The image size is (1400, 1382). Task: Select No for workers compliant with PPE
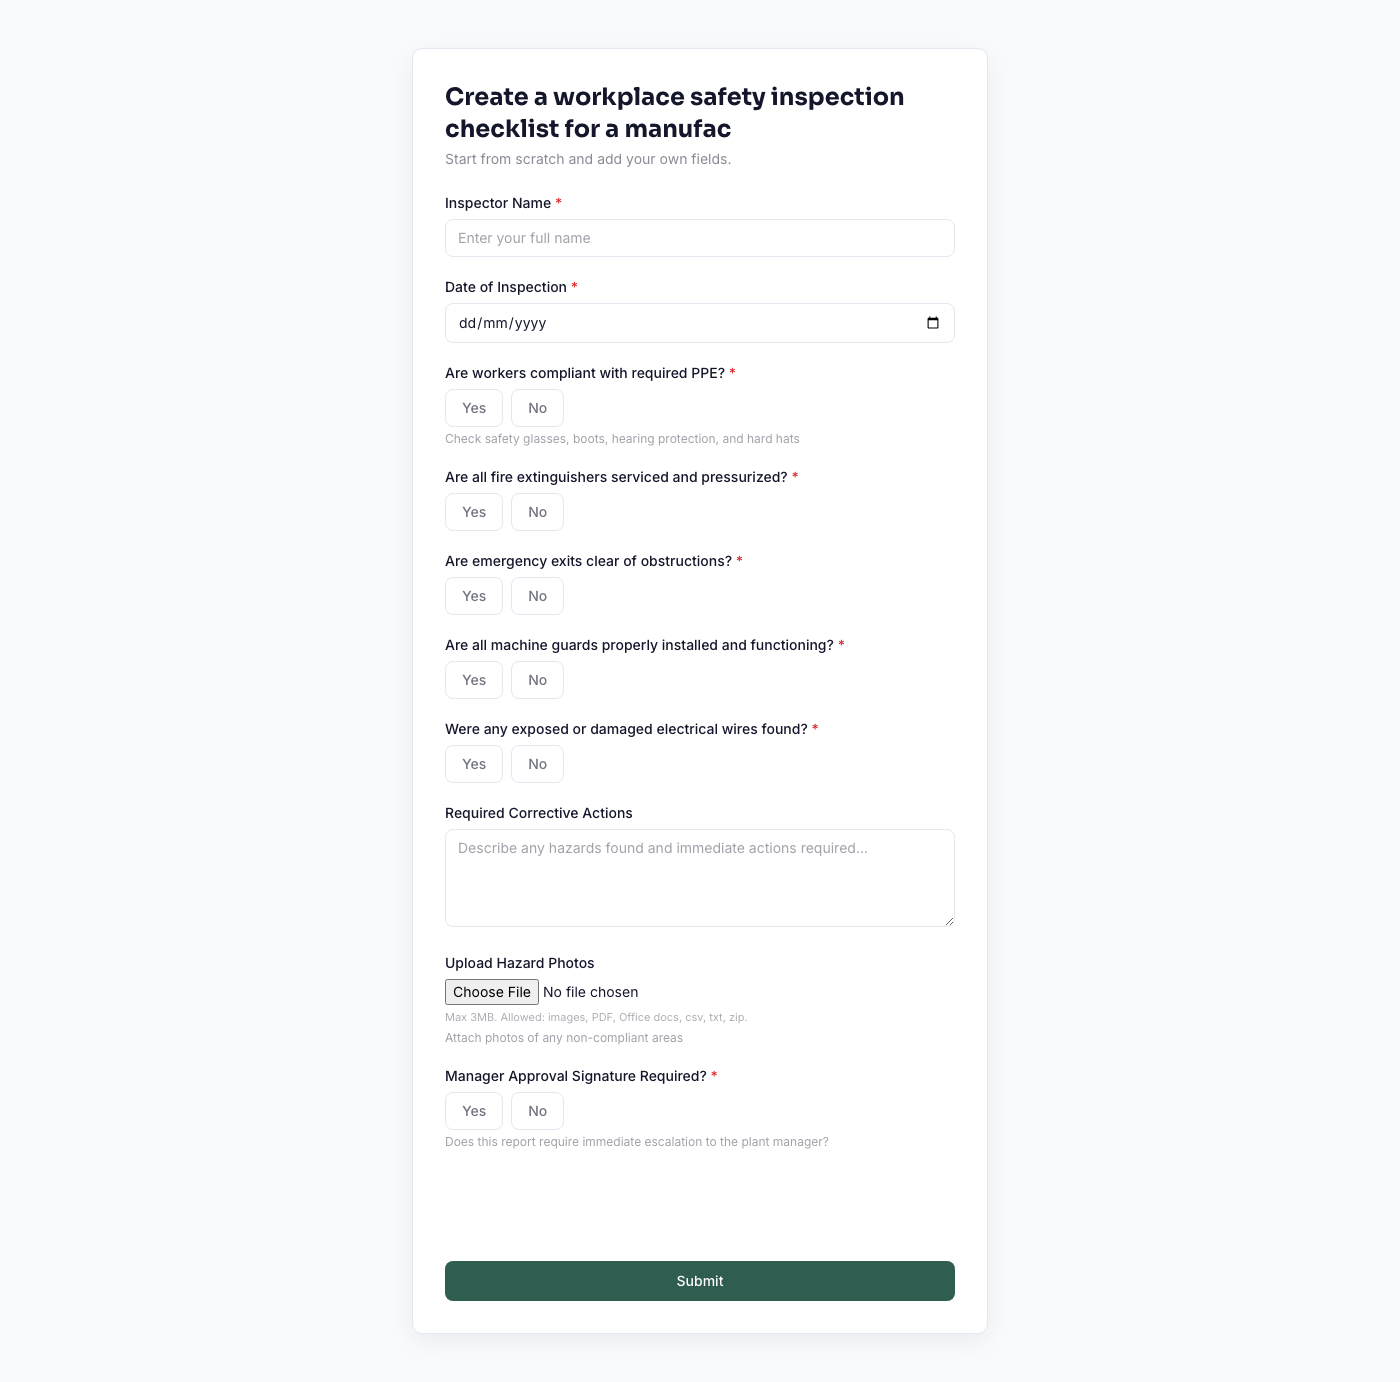coord(537,408)
